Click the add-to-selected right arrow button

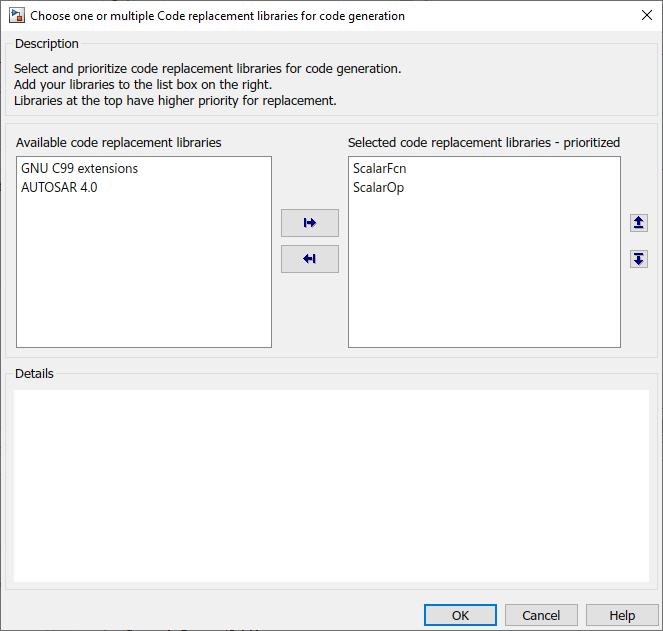pos(310,223)
